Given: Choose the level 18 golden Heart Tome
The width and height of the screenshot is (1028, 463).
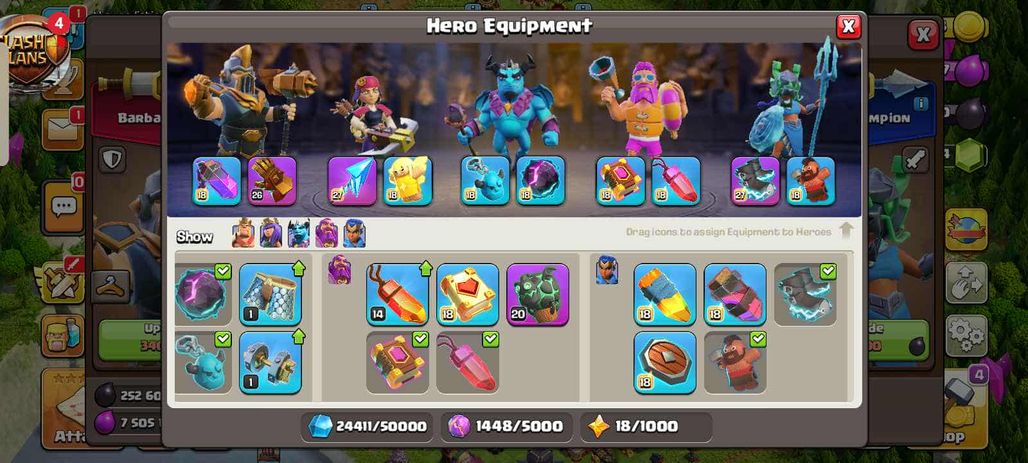Looking at the screenshot, I should click(467, 294).
